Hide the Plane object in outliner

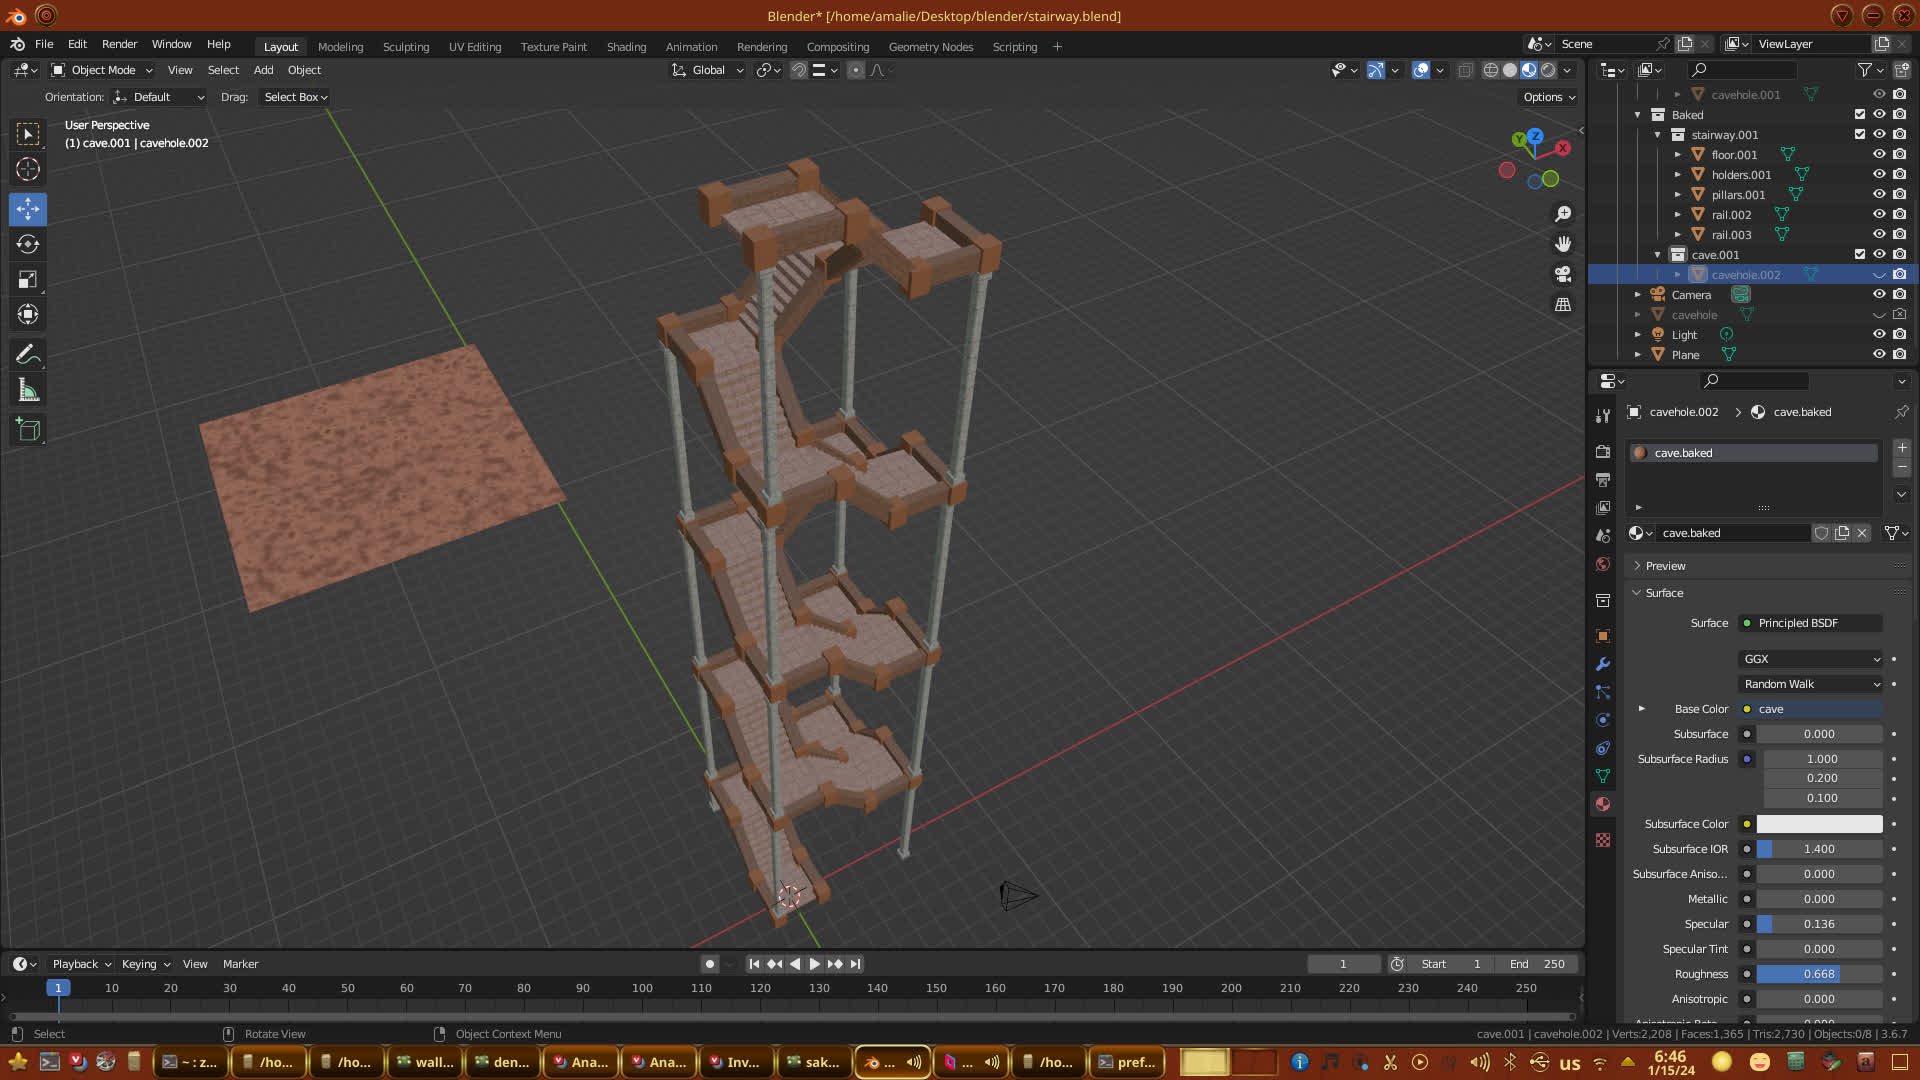[x=1879, y=354]
